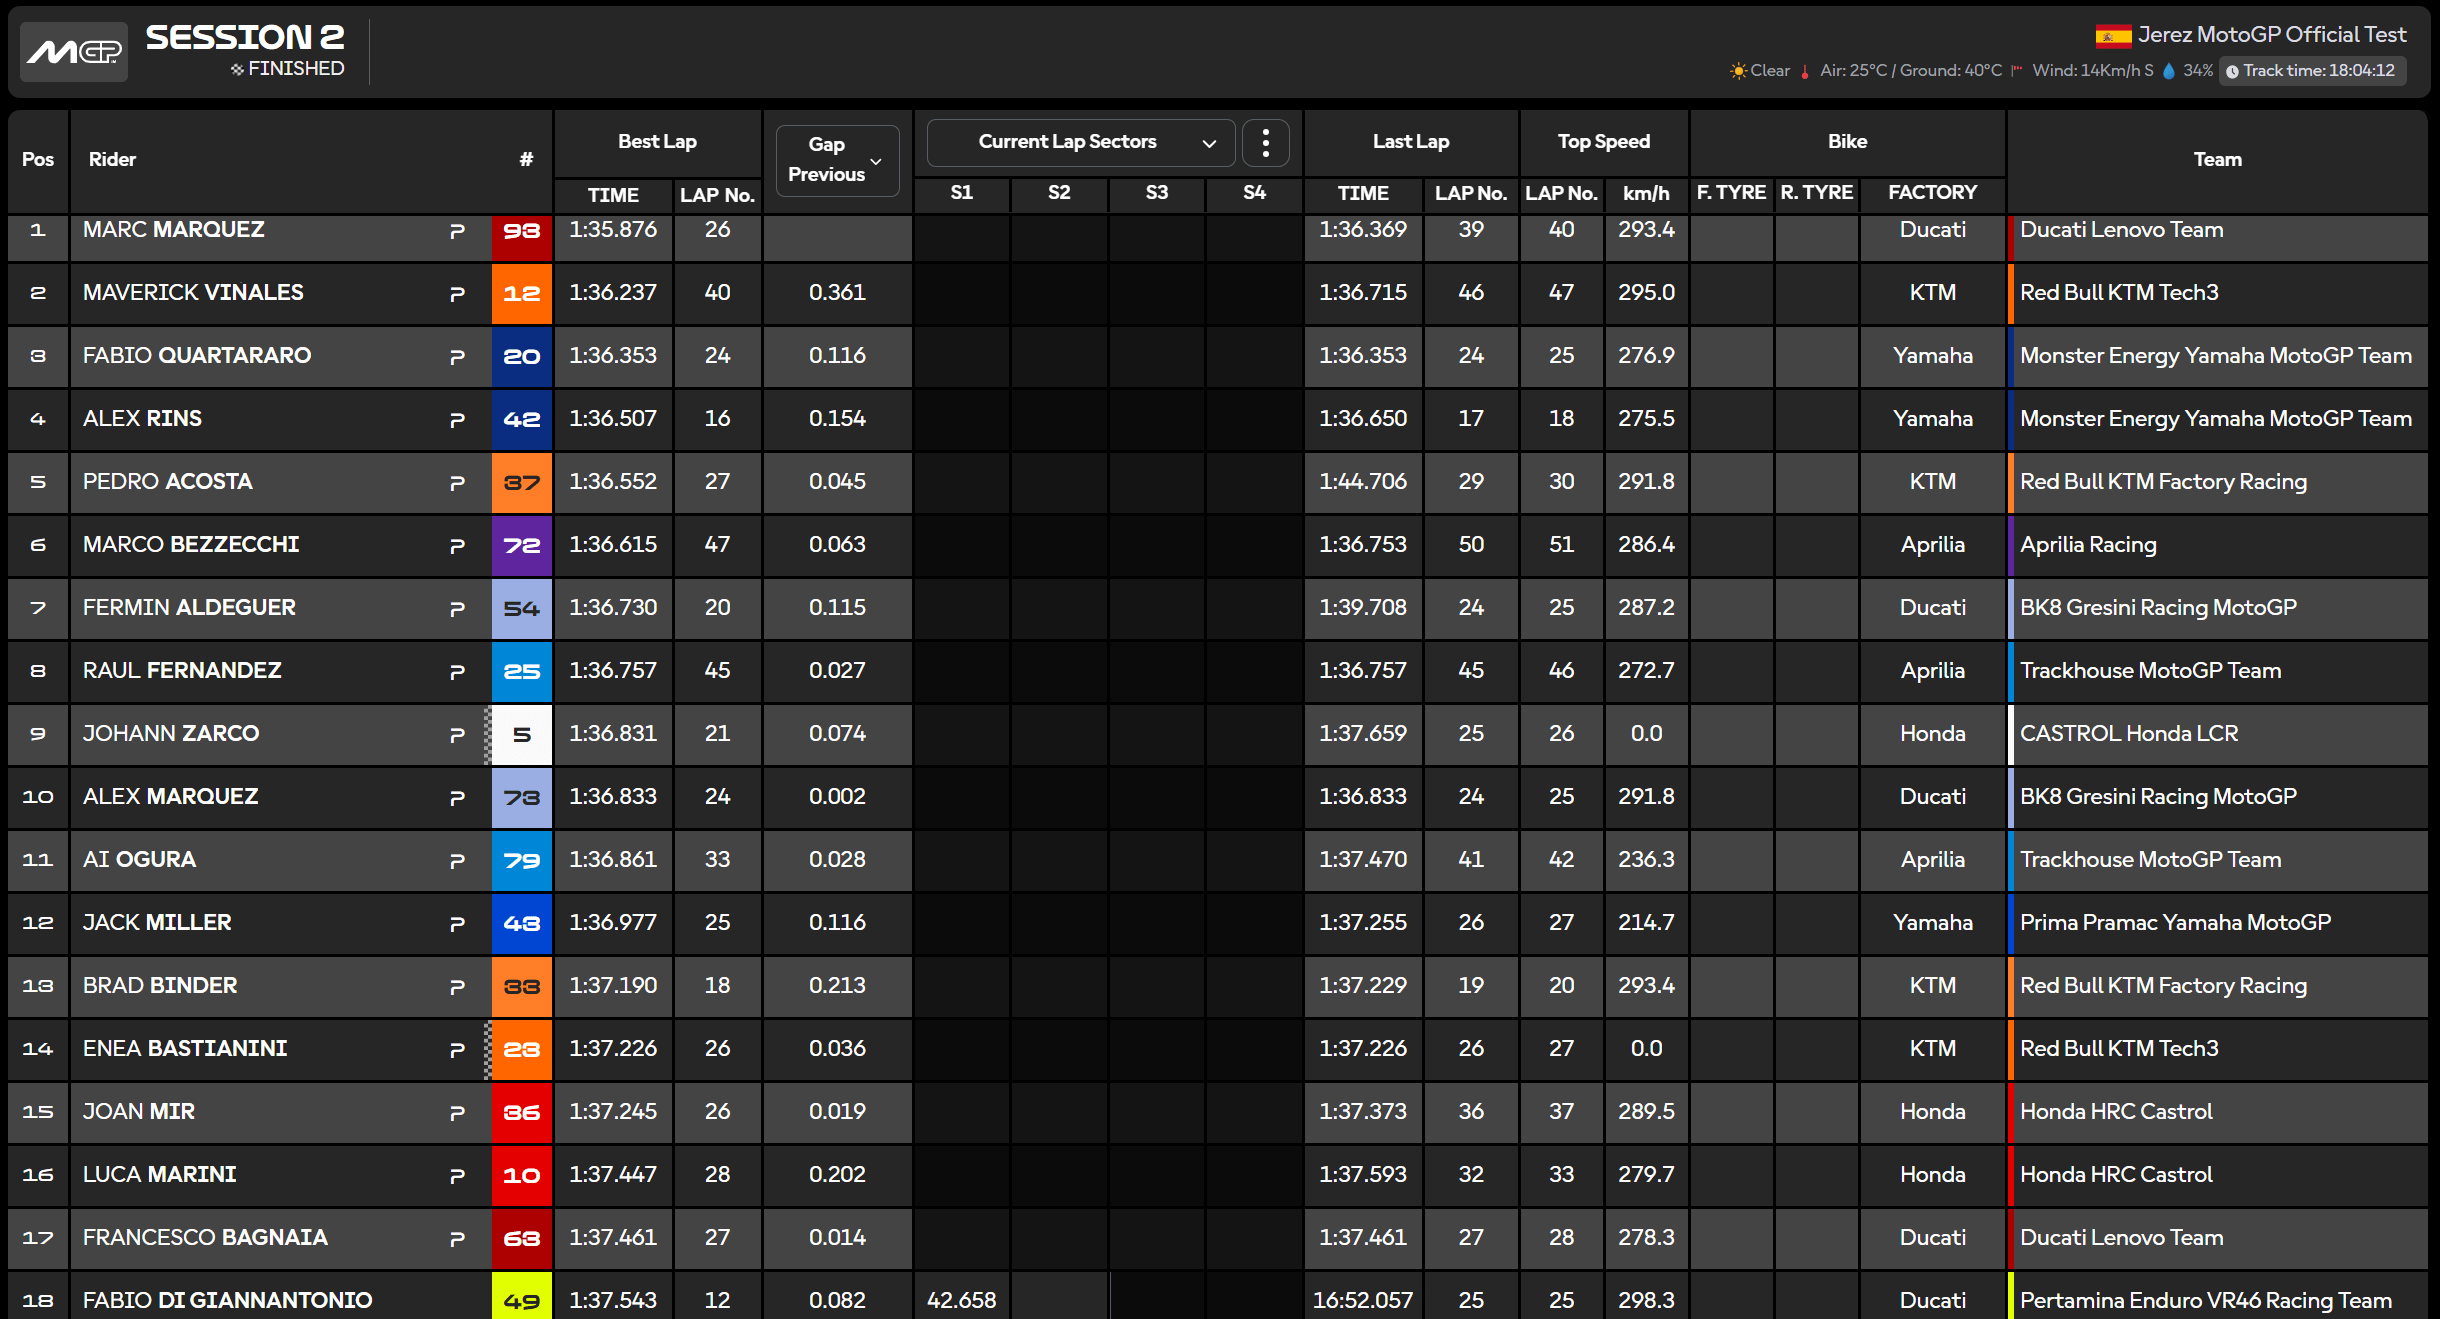Click the MotoGP logo icon

[74, 52]
